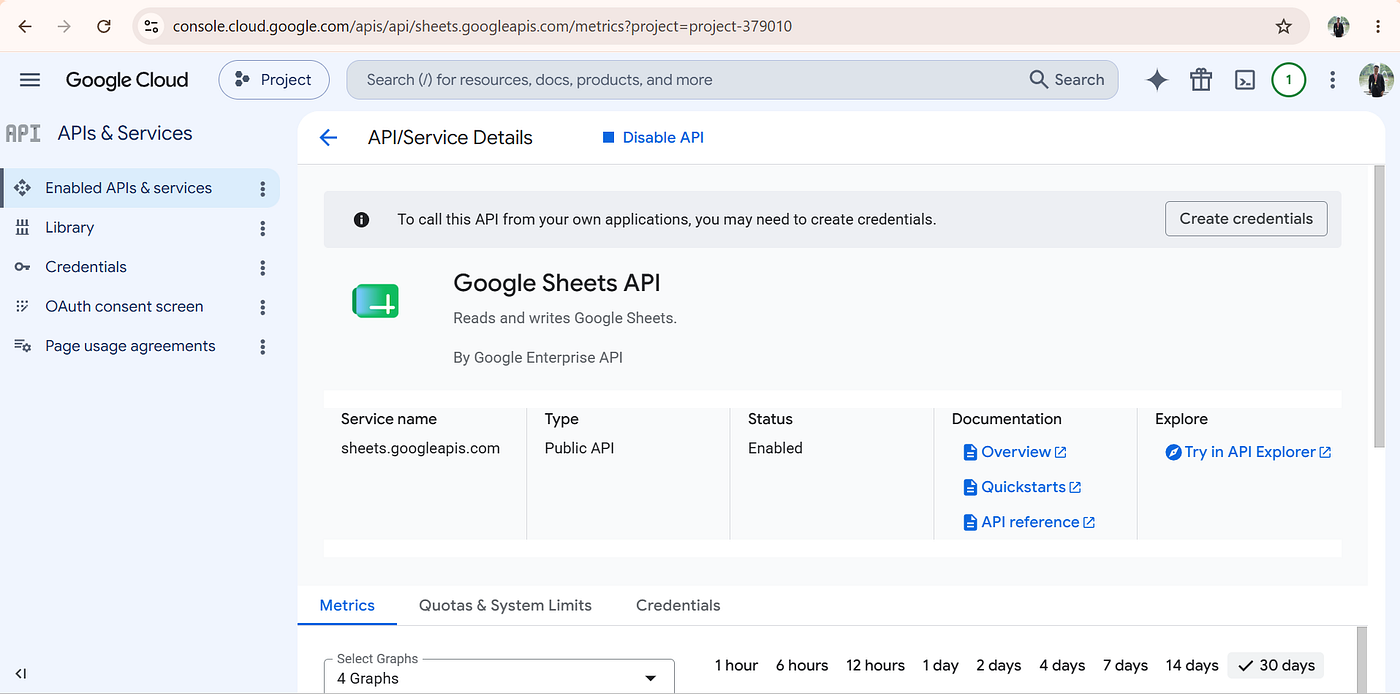Click the Google Sheets API green logo

pos(376,301)
